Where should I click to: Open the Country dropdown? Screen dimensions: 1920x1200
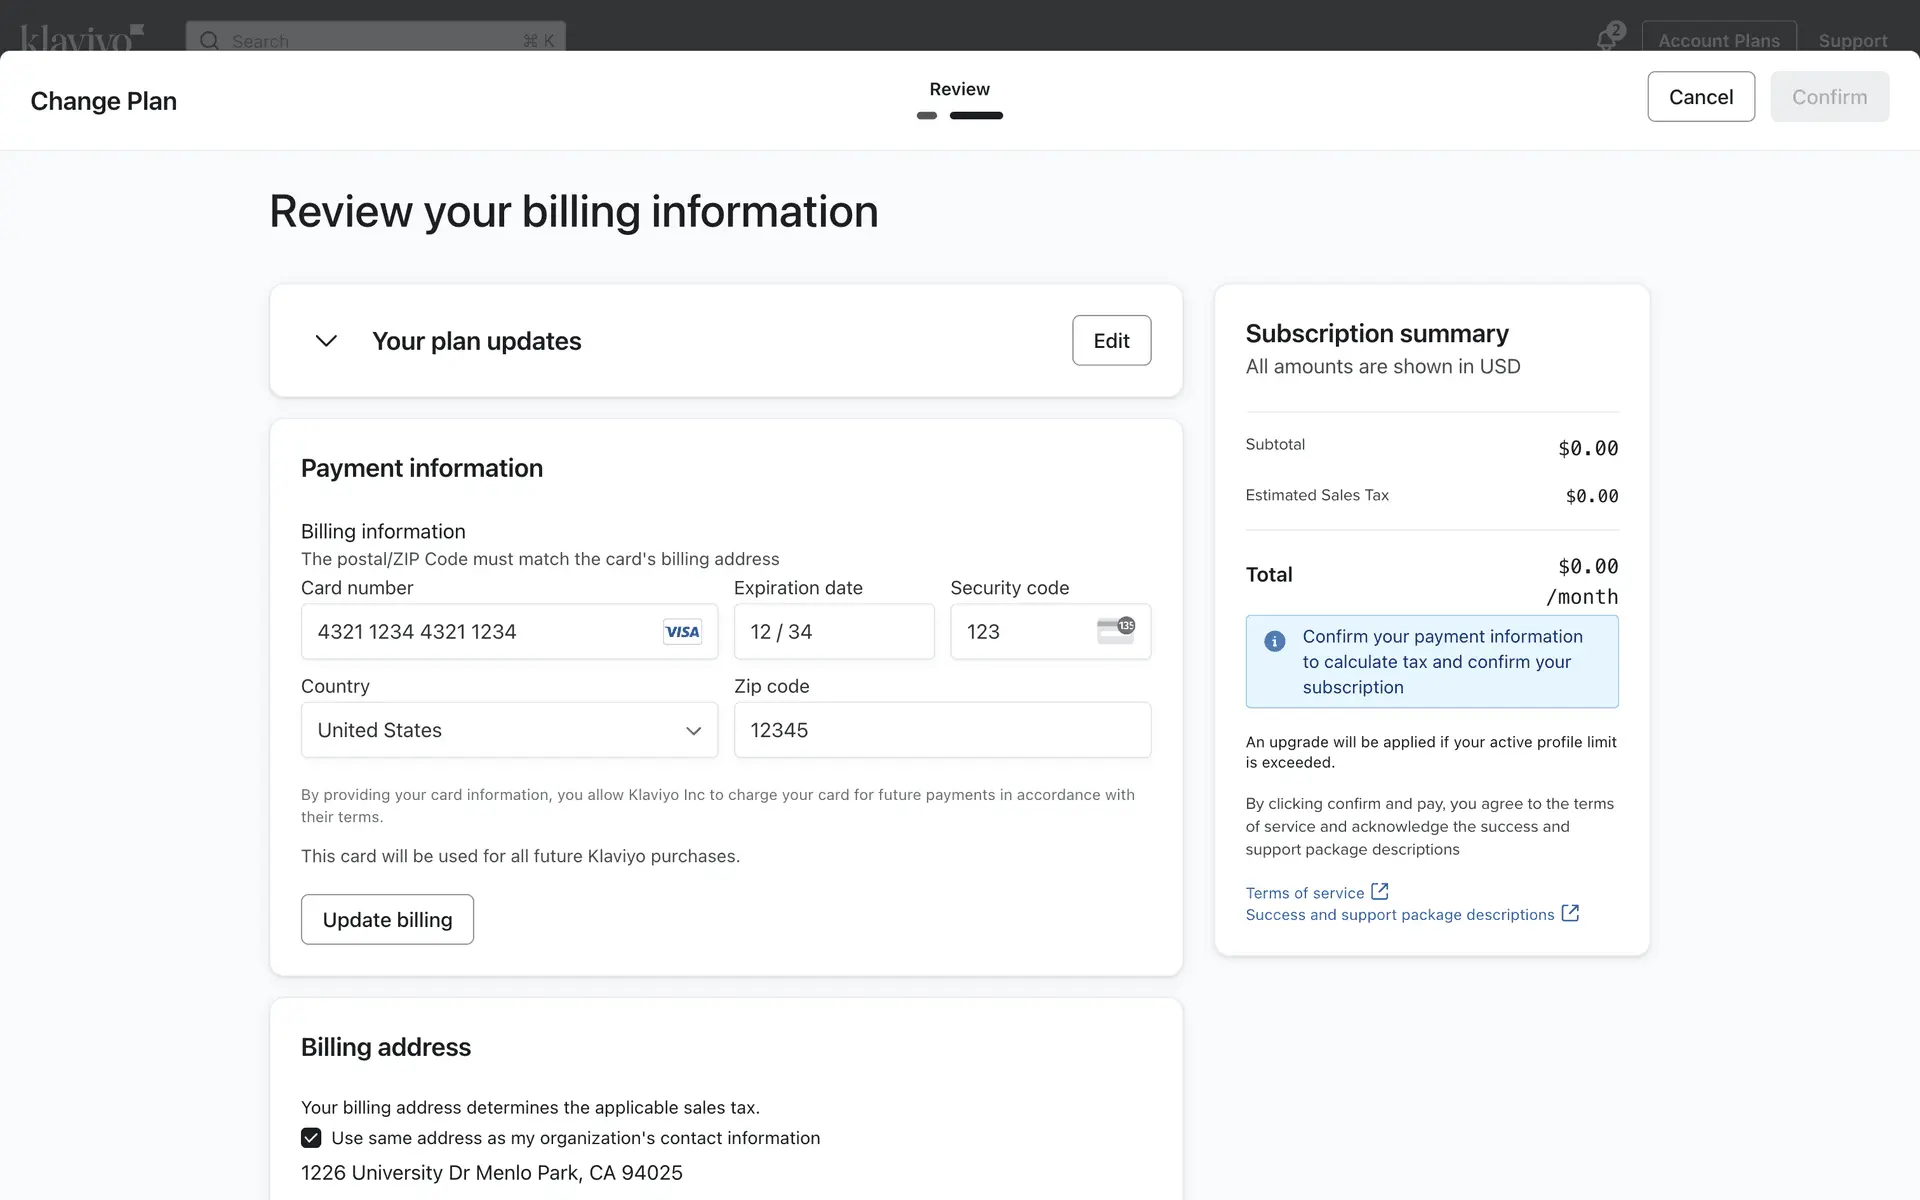pyautogui.click(x=509, y=730)
